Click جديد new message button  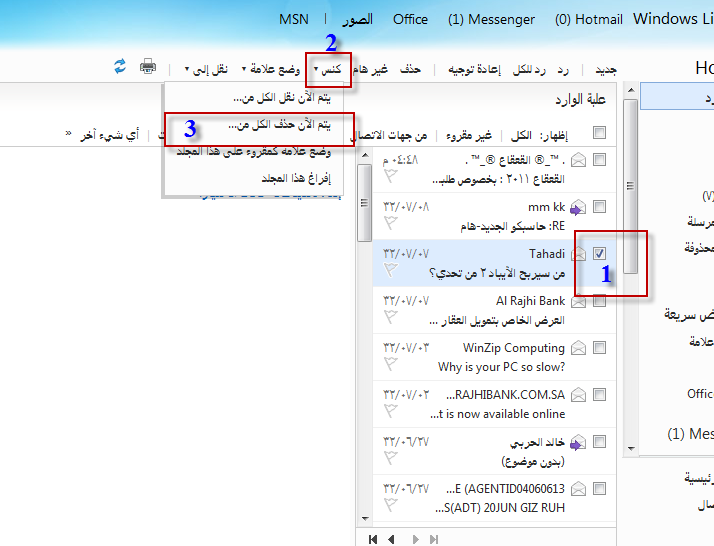[606, 70]
